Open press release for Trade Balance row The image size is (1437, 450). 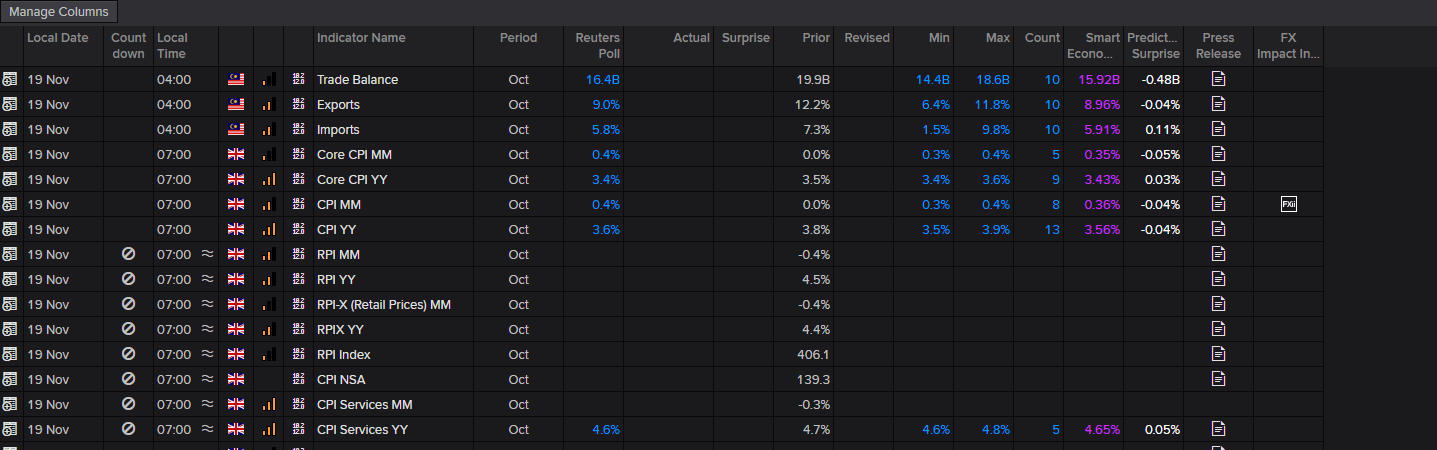1218,79
